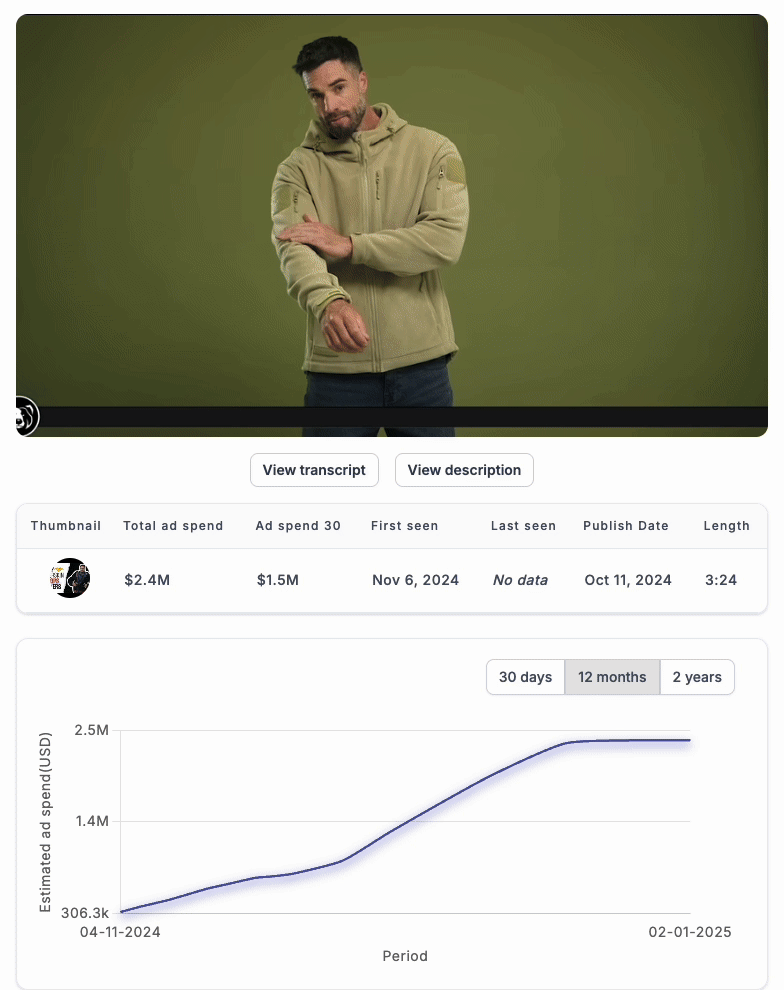The width and height of the screenshot is (784, 990).
Task: Sort by Total ad spend column
Action: coord(173,525)
